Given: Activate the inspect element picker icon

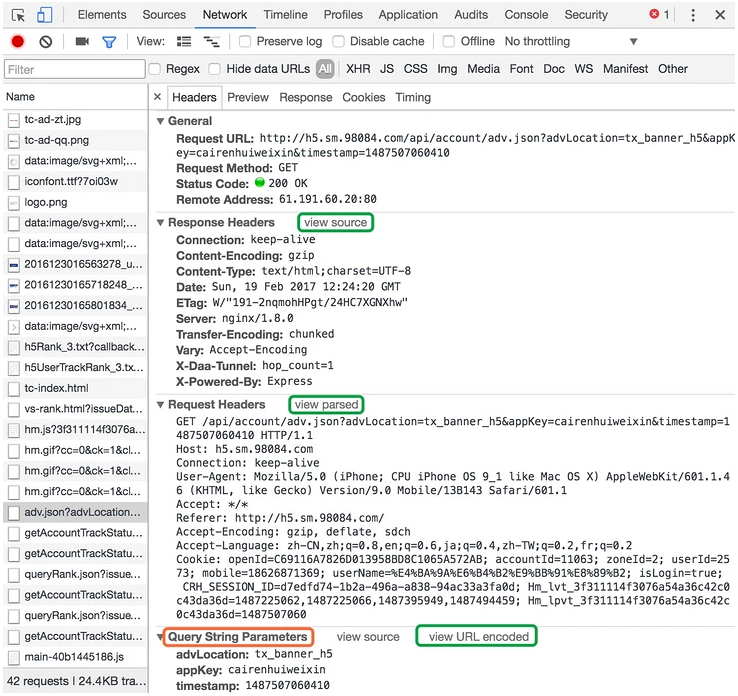Looking at the screenshot, I should click(x=18, y=16).
